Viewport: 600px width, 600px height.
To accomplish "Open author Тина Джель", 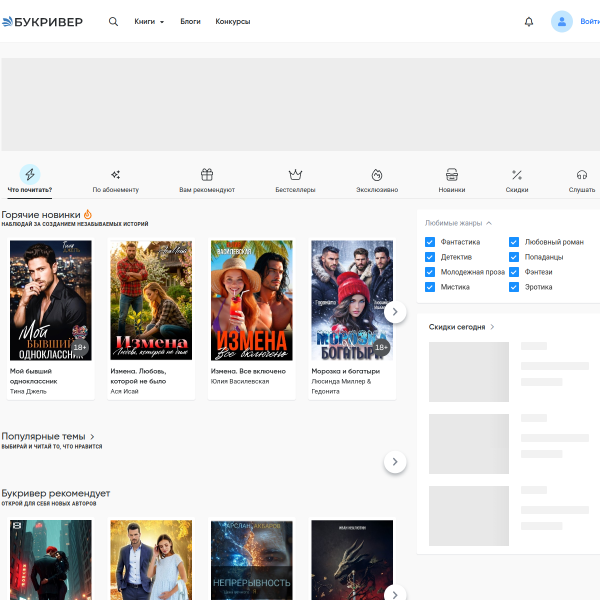I will pyautogui.click(x=28, y=391).
